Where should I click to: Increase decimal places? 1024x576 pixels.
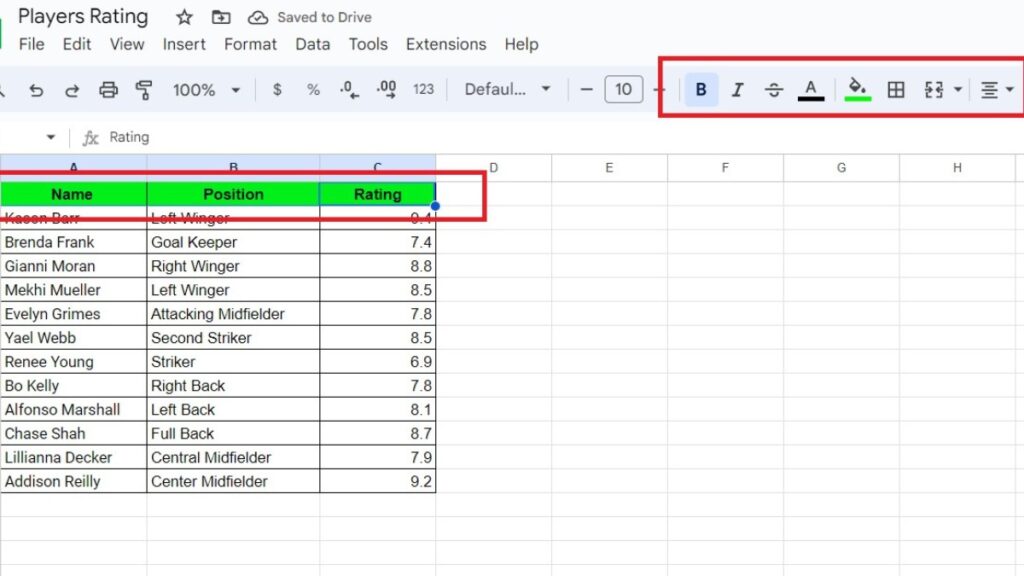(x=386, y=89)
